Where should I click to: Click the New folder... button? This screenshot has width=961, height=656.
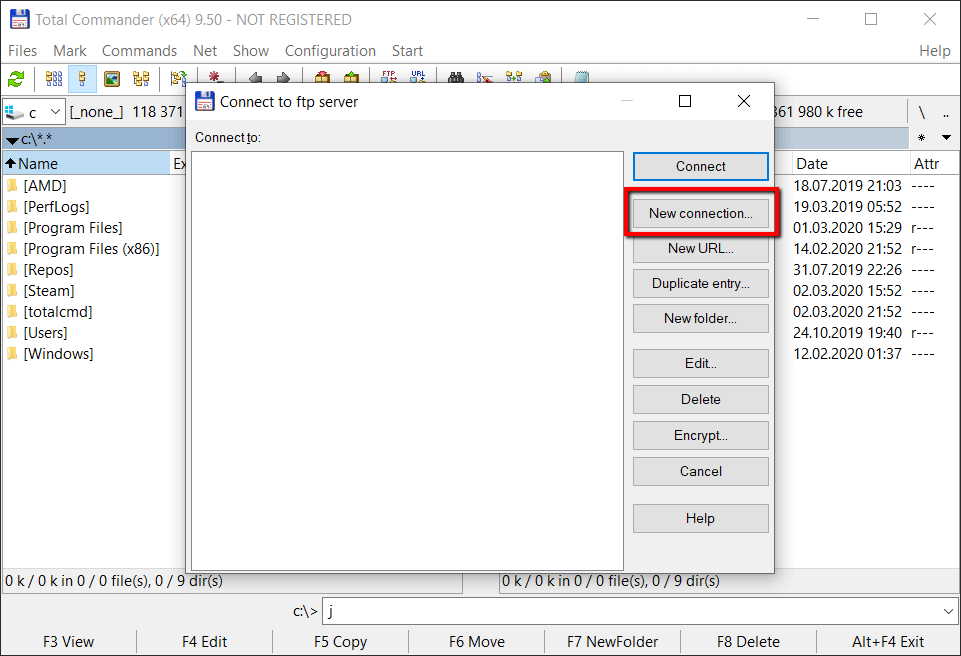701,318
